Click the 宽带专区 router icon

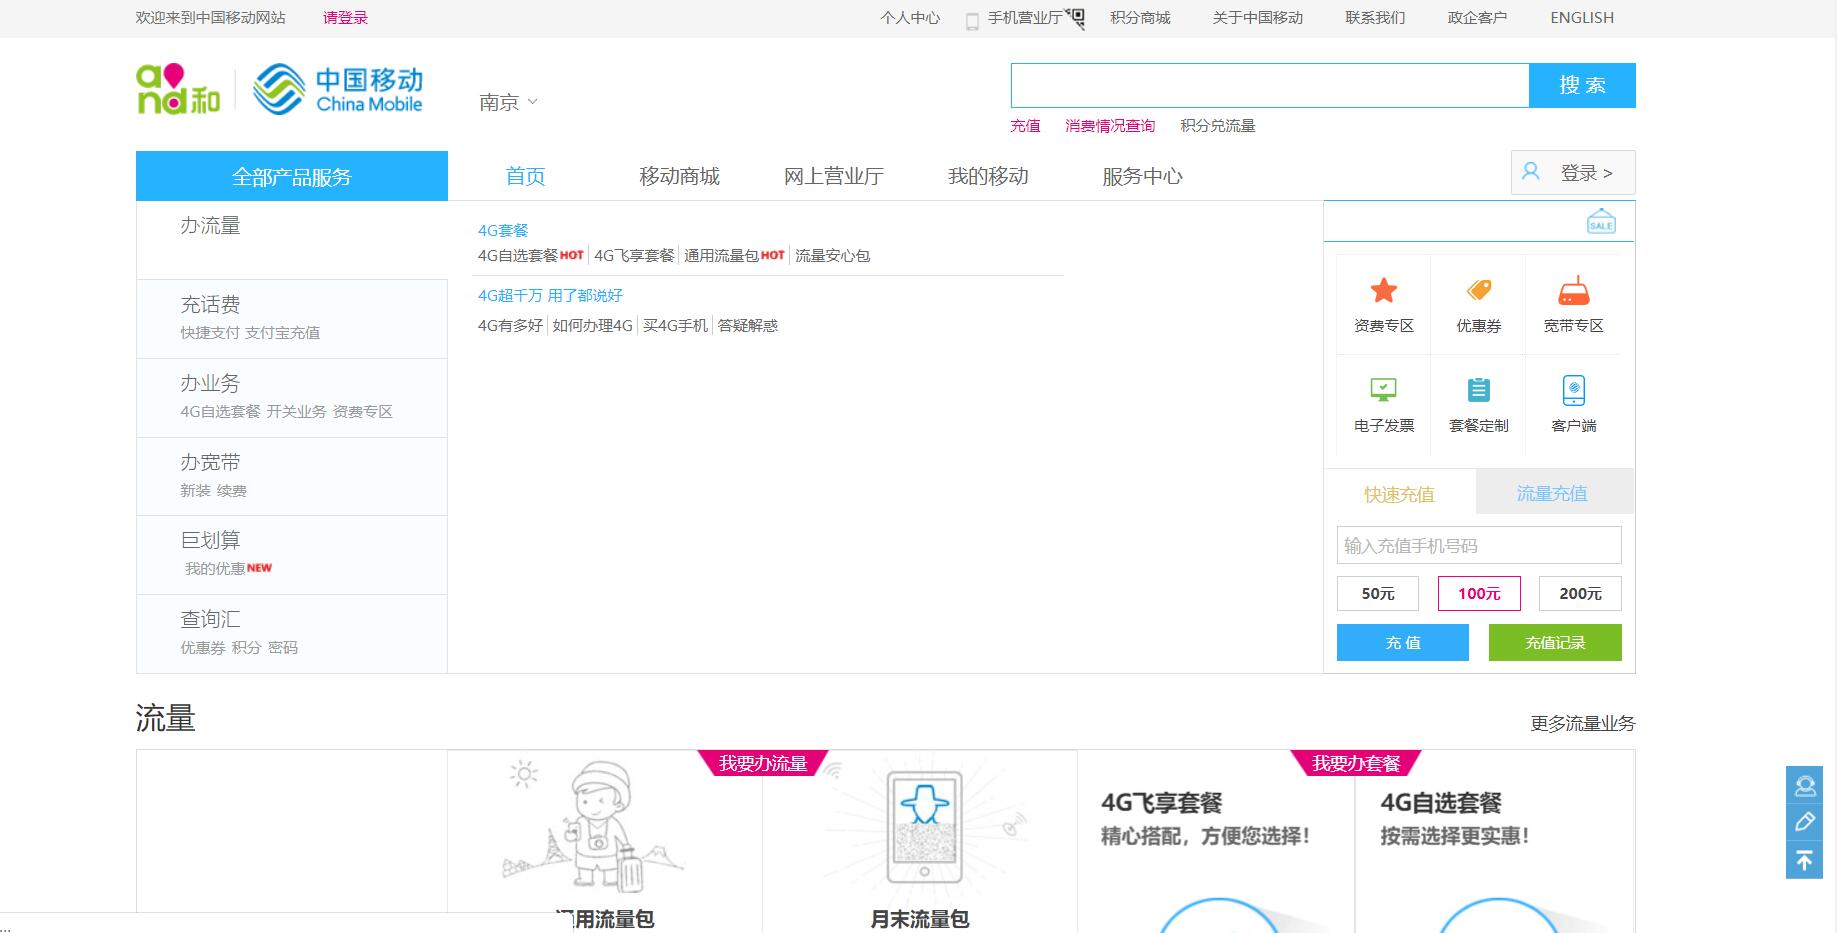click(1573, 291)
